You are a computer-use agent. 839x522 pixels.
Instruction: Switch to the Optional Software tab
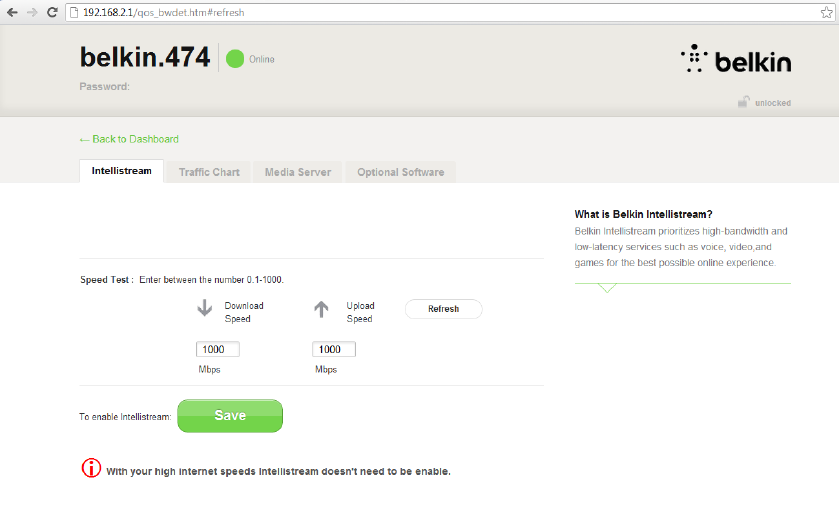401,172
